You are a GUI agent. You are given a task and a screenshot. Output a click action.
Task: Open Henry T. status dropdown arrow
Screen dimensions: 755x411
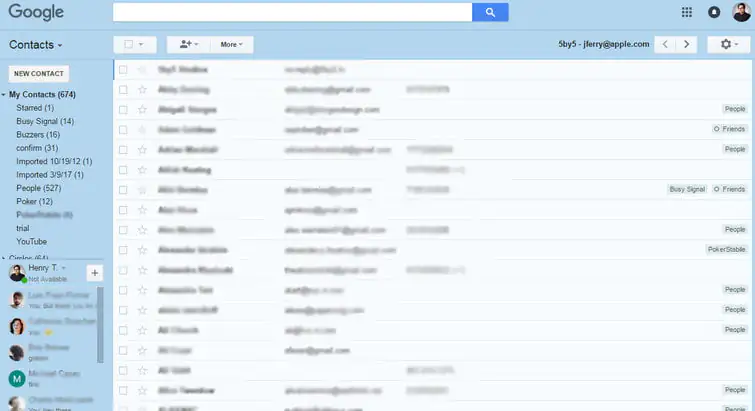(x=64, y=268)
